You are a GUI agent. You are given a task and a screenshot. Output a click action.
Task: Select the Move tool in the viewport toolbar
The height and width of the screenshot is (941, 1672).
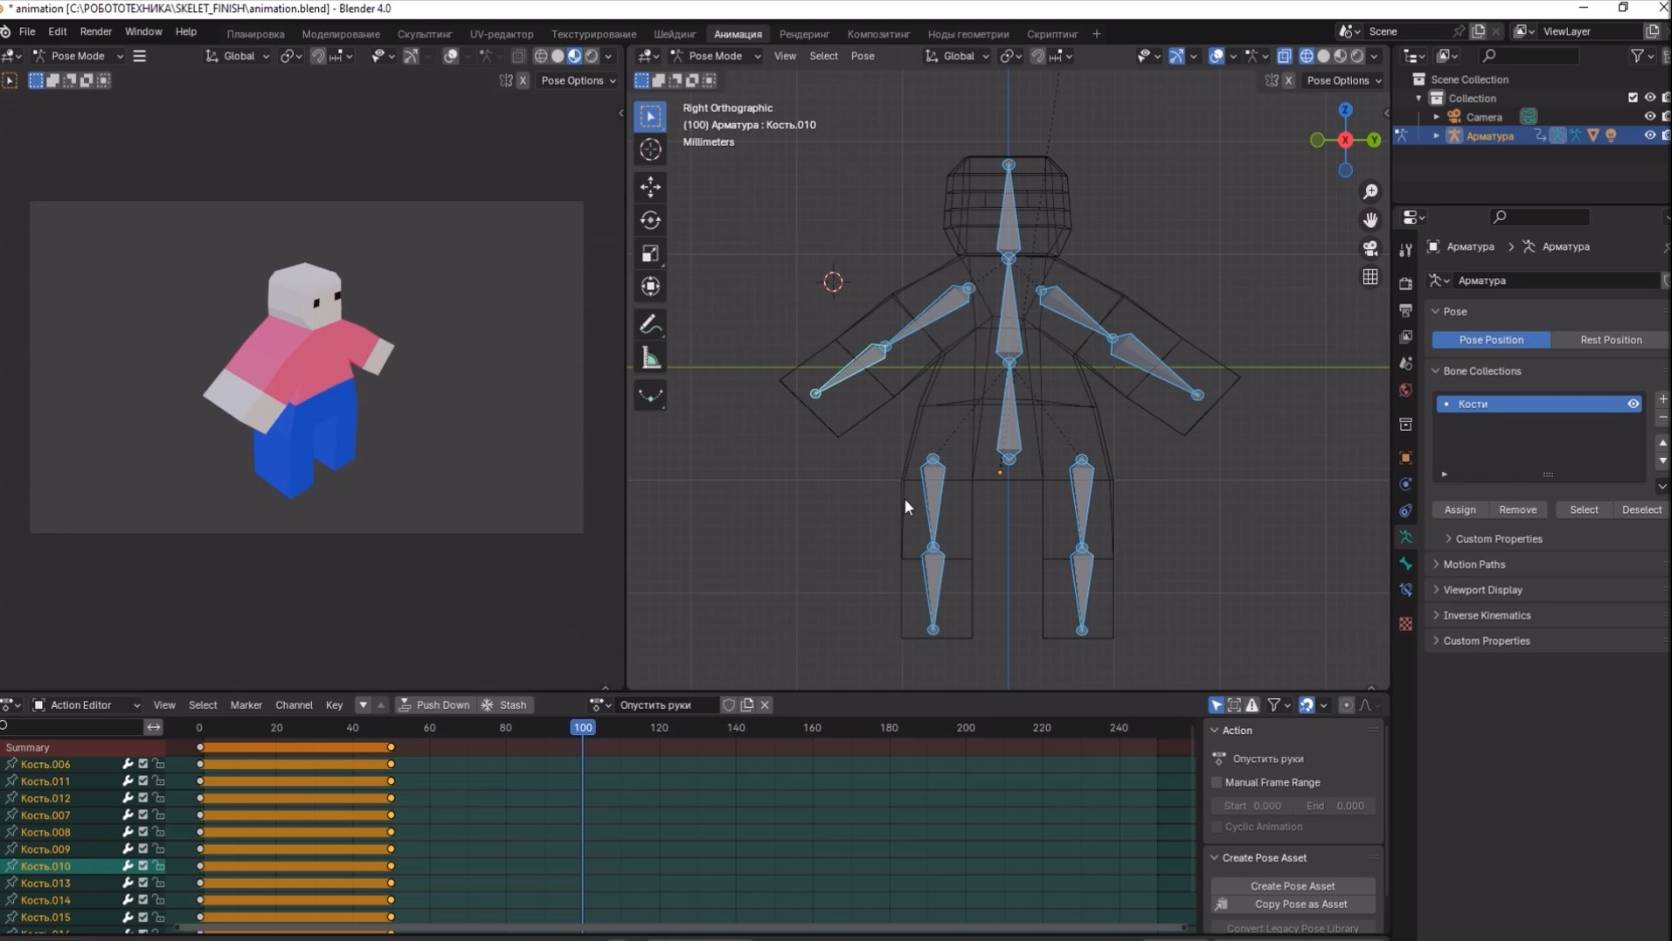pyautogui.click(x=650, y=186)
